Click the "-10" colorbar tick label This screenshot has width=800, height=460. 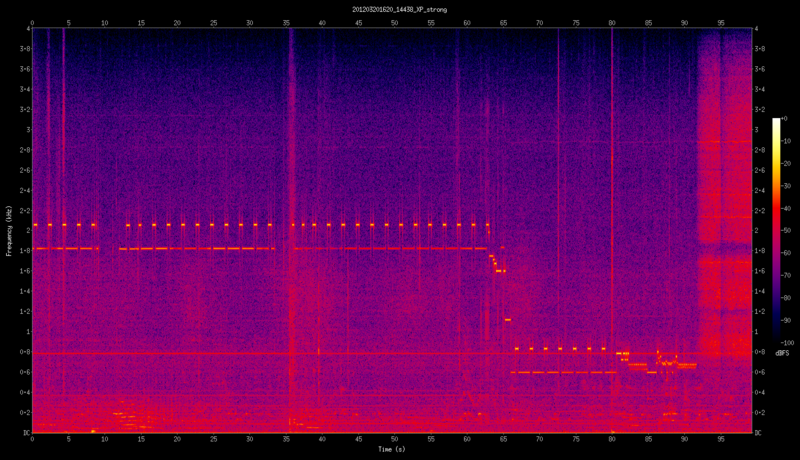click(x=785, y=141)
